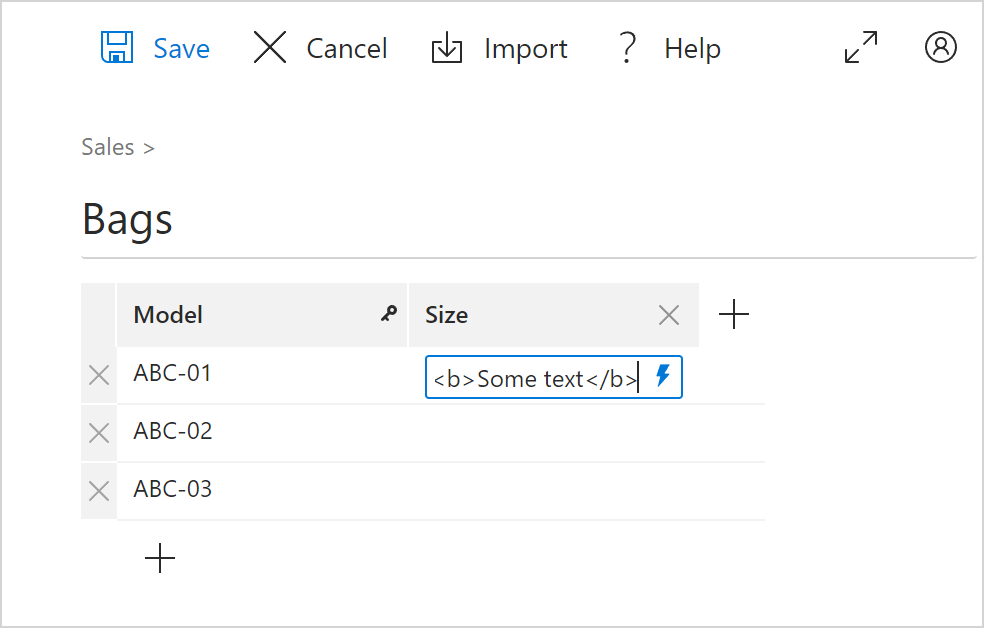The height and width of the screenshot is (628, 984).
Task: Click the Save floppy disk icon
Action: tap(117, 47)
